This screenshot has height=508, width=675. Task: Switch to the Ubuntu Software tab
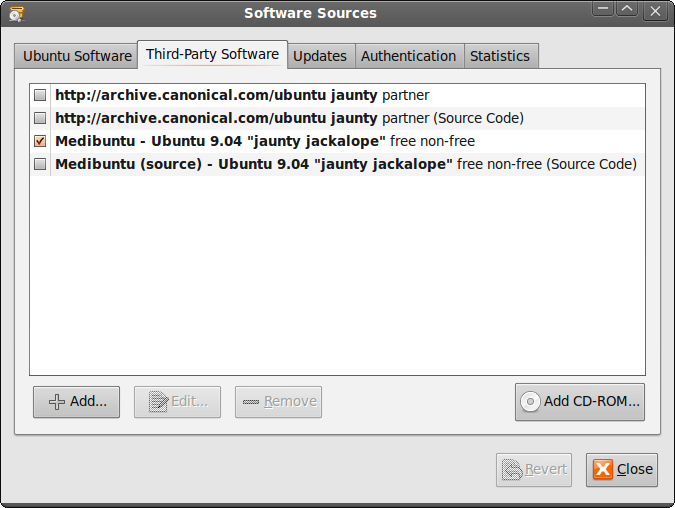click(x=77, y=56)
